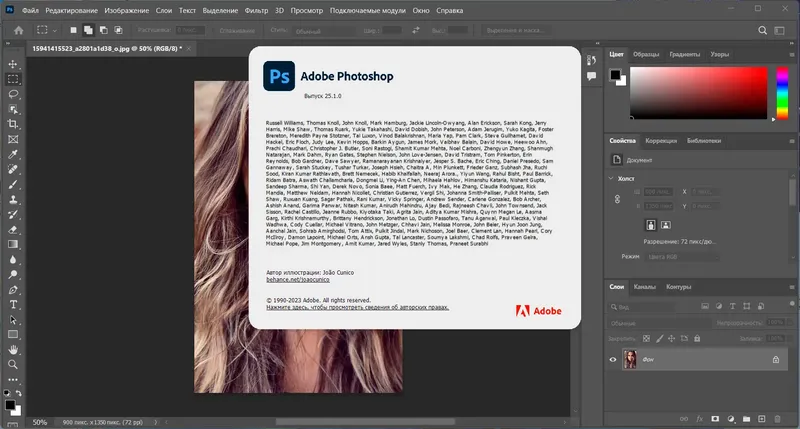The image size is (800, 429).
Task: Select the Path Selection tool
Action: 13,320
